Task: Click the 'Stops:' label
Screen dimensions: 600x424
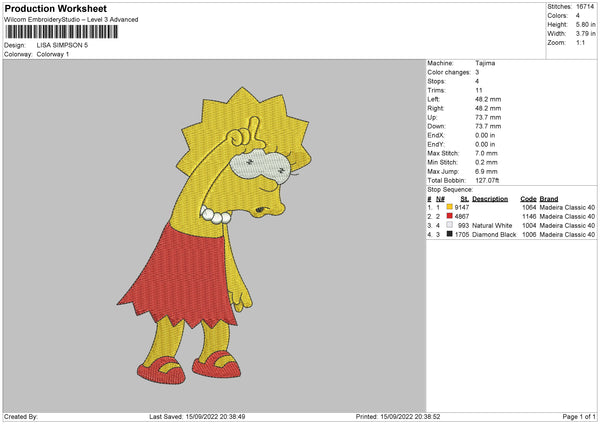Action: pos(436,81)
